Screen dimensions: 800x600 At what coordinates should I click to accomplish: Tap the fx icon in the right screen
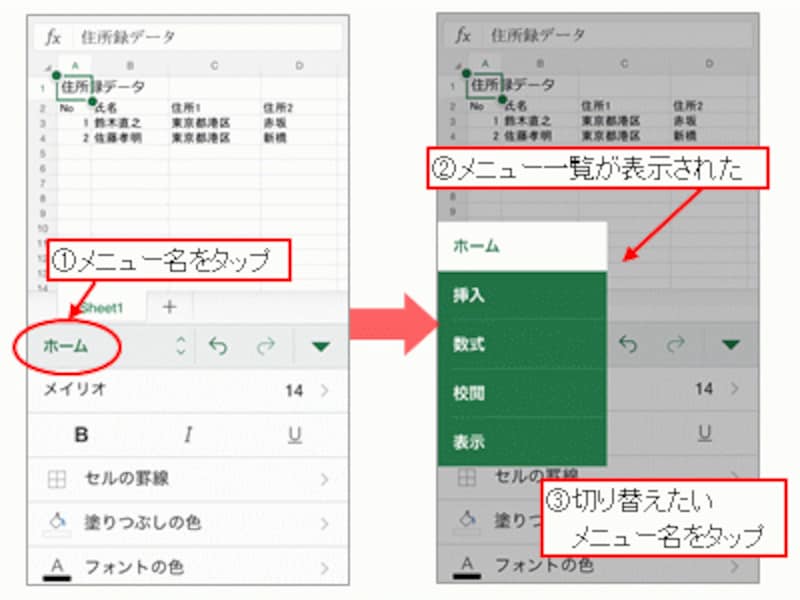pos(463,35)
